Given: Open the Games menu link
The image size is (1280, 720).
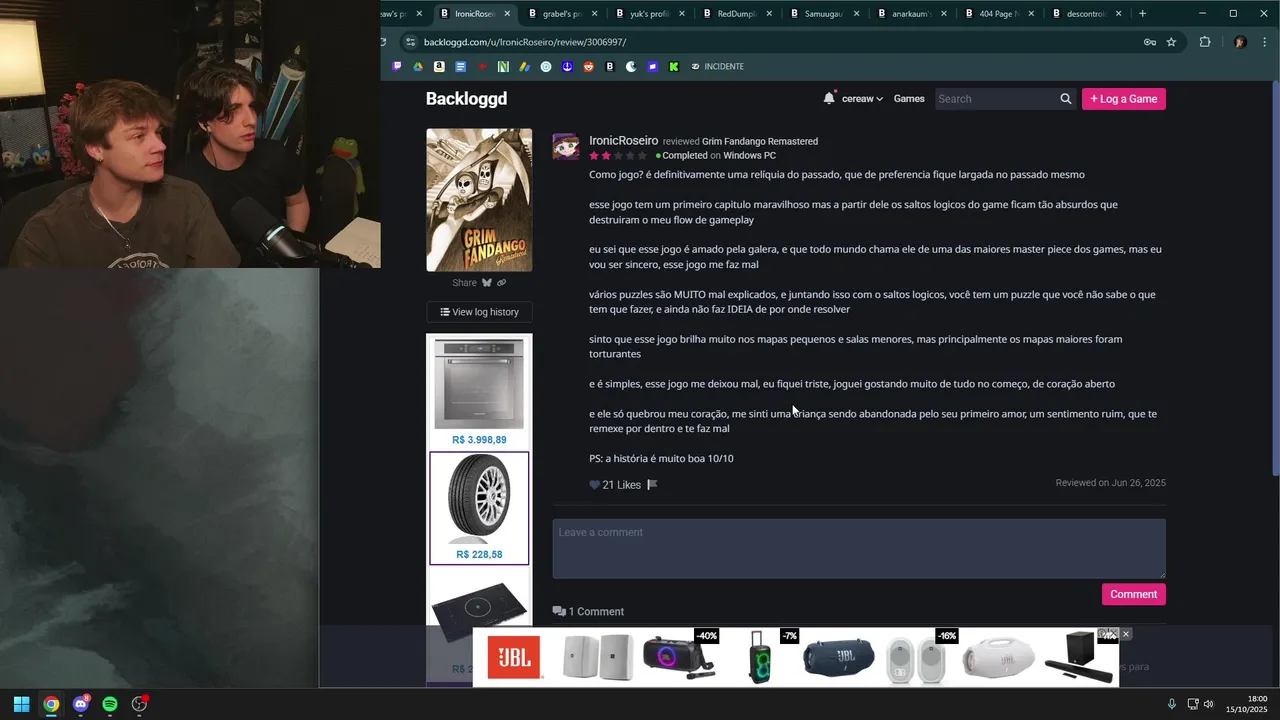Looking at the screenshot, I should 909,99.
